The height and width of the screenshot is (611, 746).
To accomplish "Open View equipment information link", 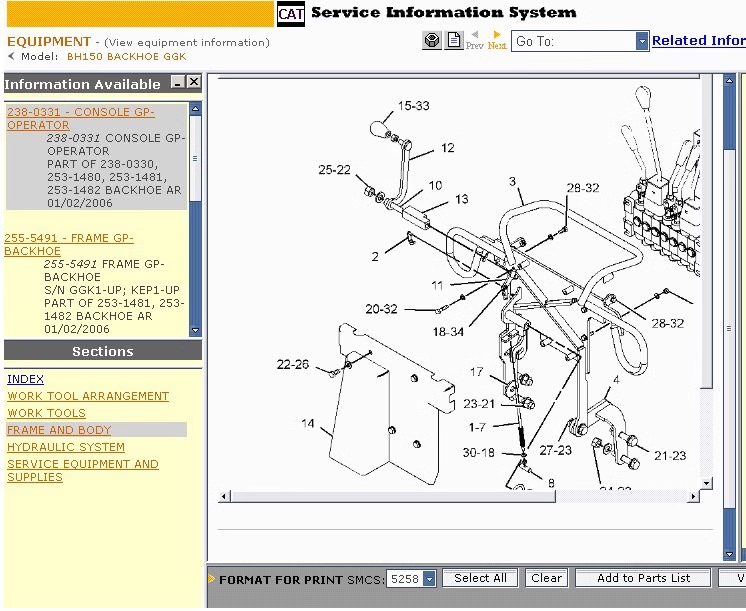I will click(186, 42).
